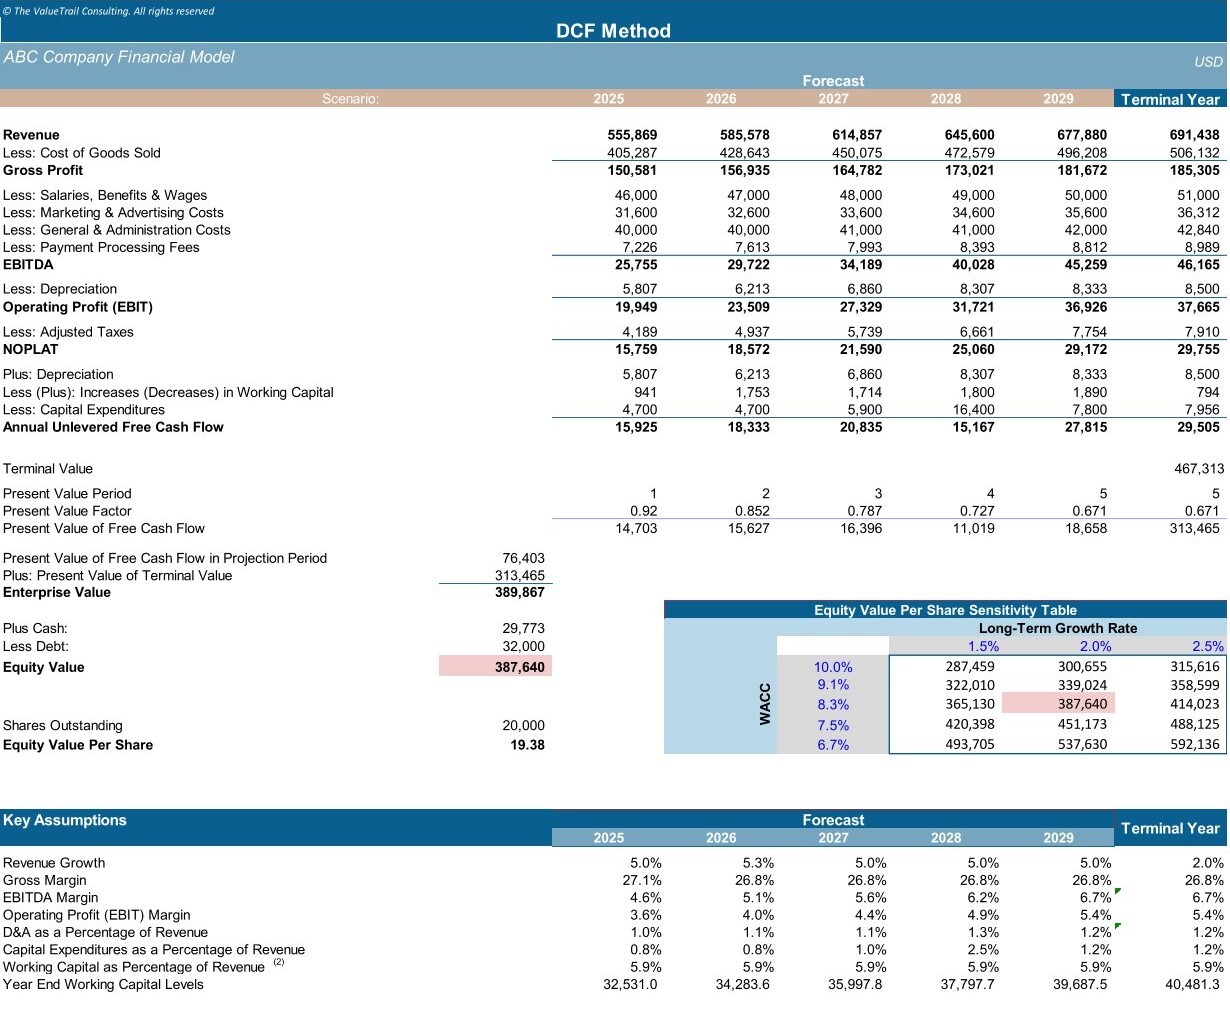Click the green comment flag on 2029 D&A percentage
1230x1031 pixels.
[1119, 926]
